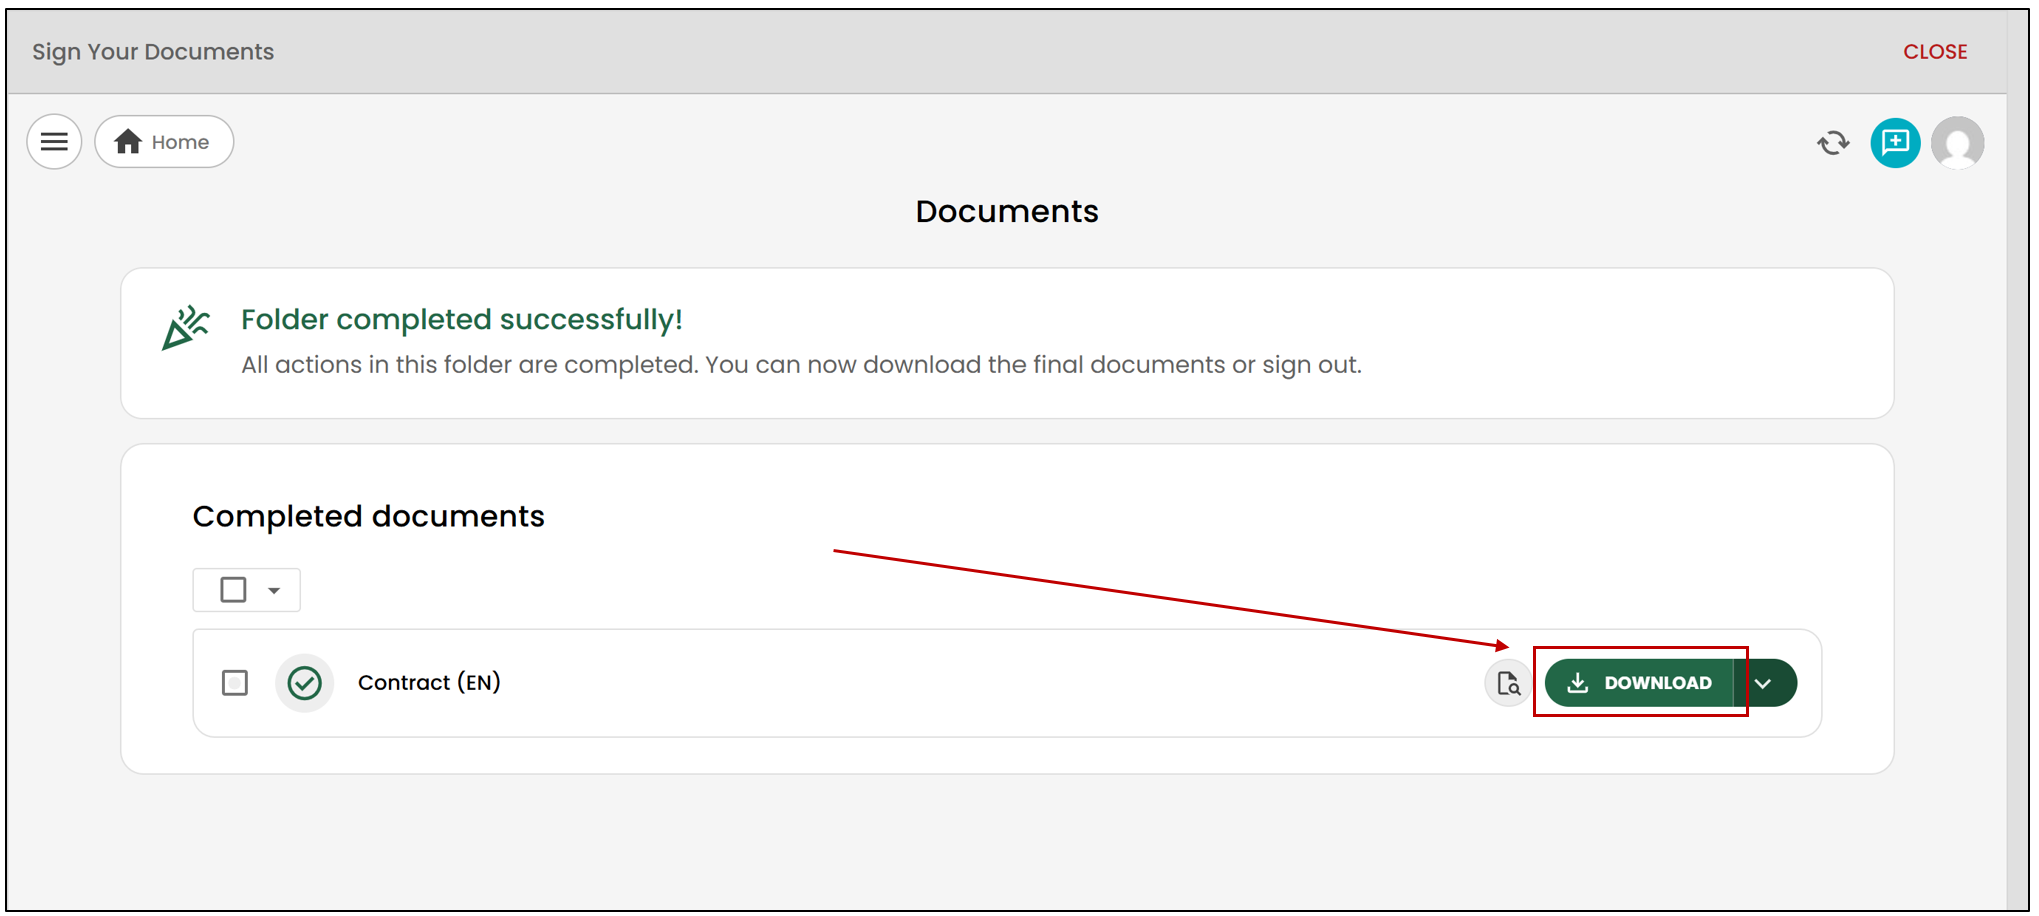Click the party popper celebration icon
2039x916 pixels.
point(185,328)
